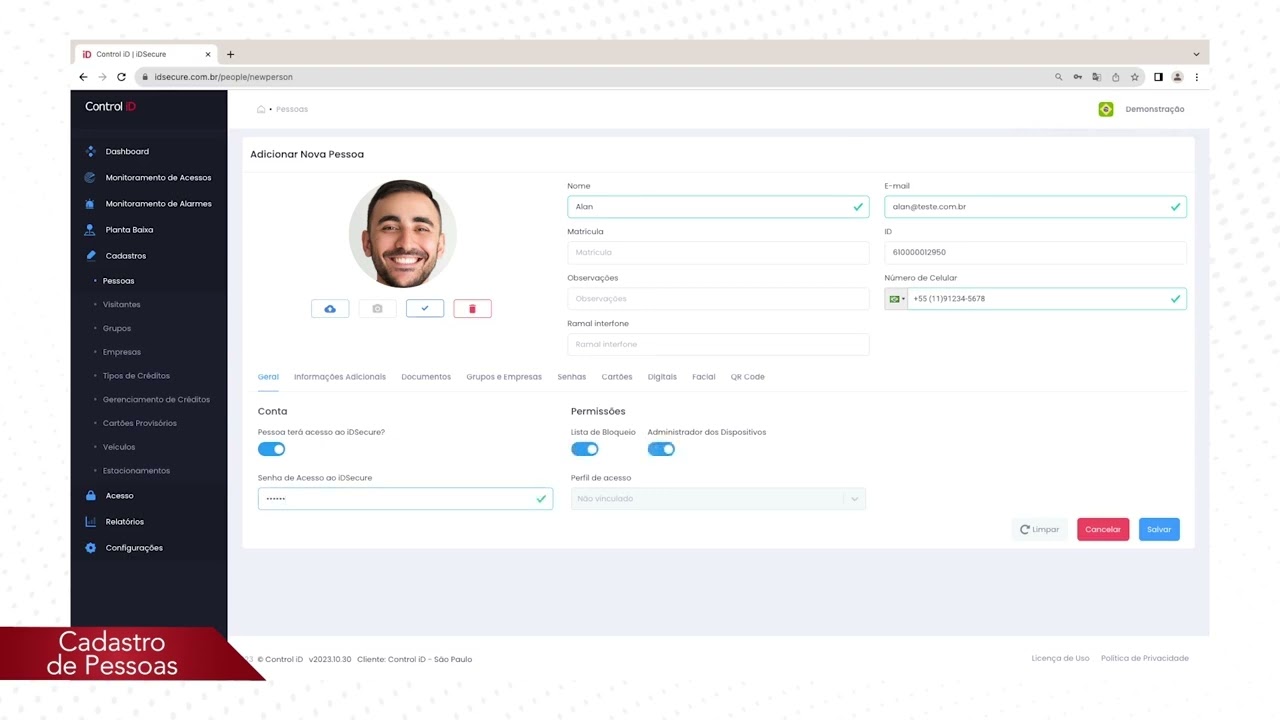Click the home icon in breadcrumb
Image resolution: width=1280 pixels, height=720 pixels.
(261, 109)
